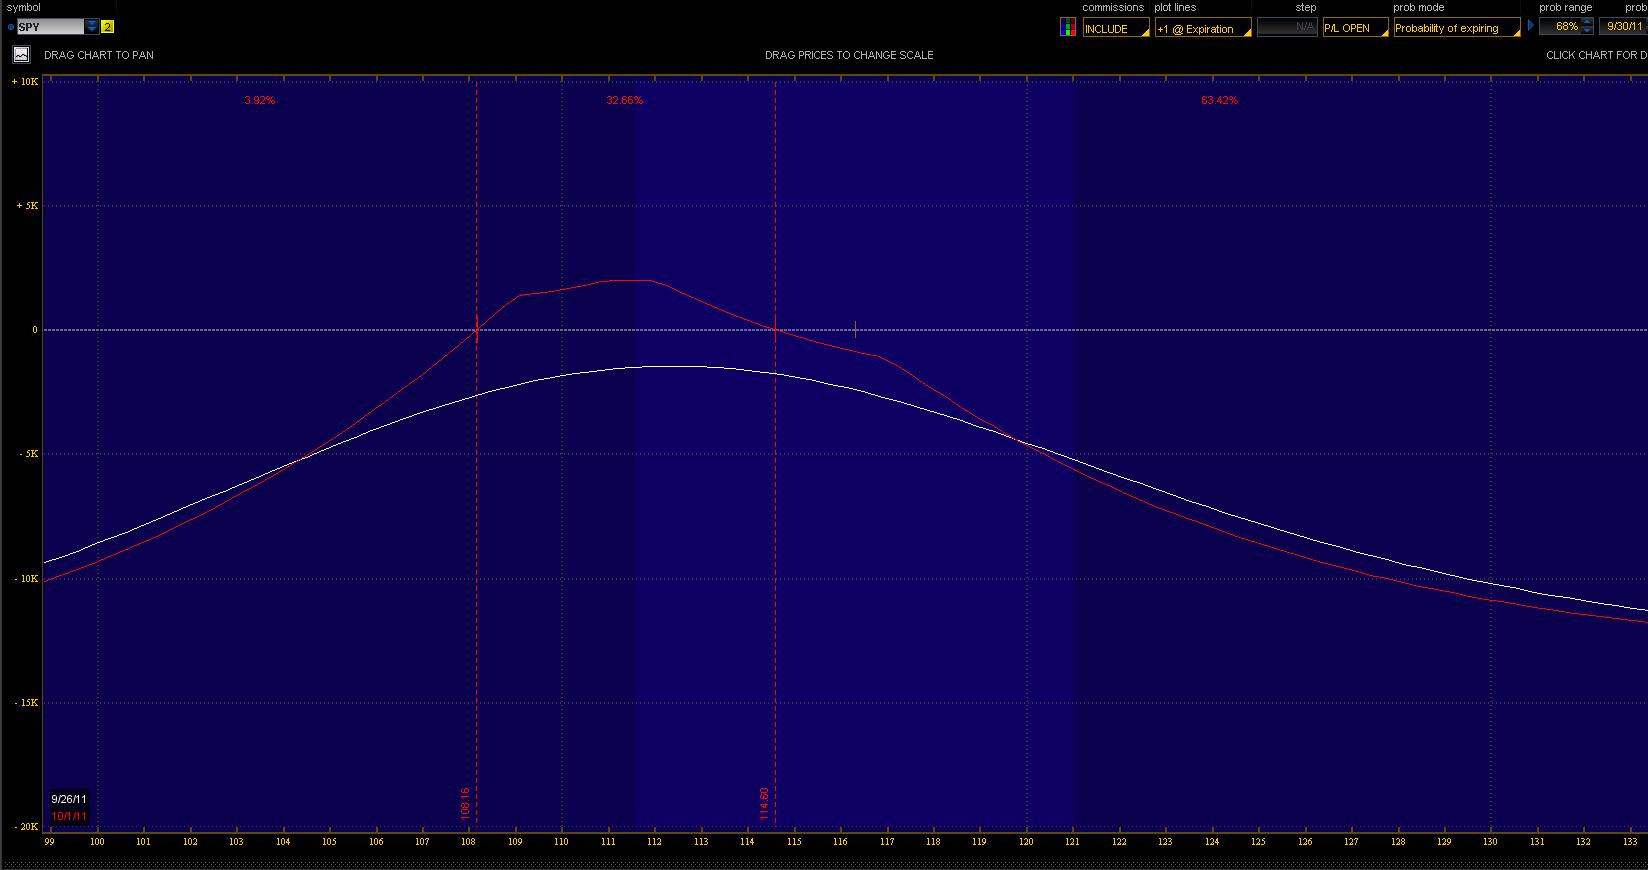Image resolution: width=1648 pixels, height=870 pixels.
Task: Click the 9/30/11 prob date field
Action: tap(1624, 27)
